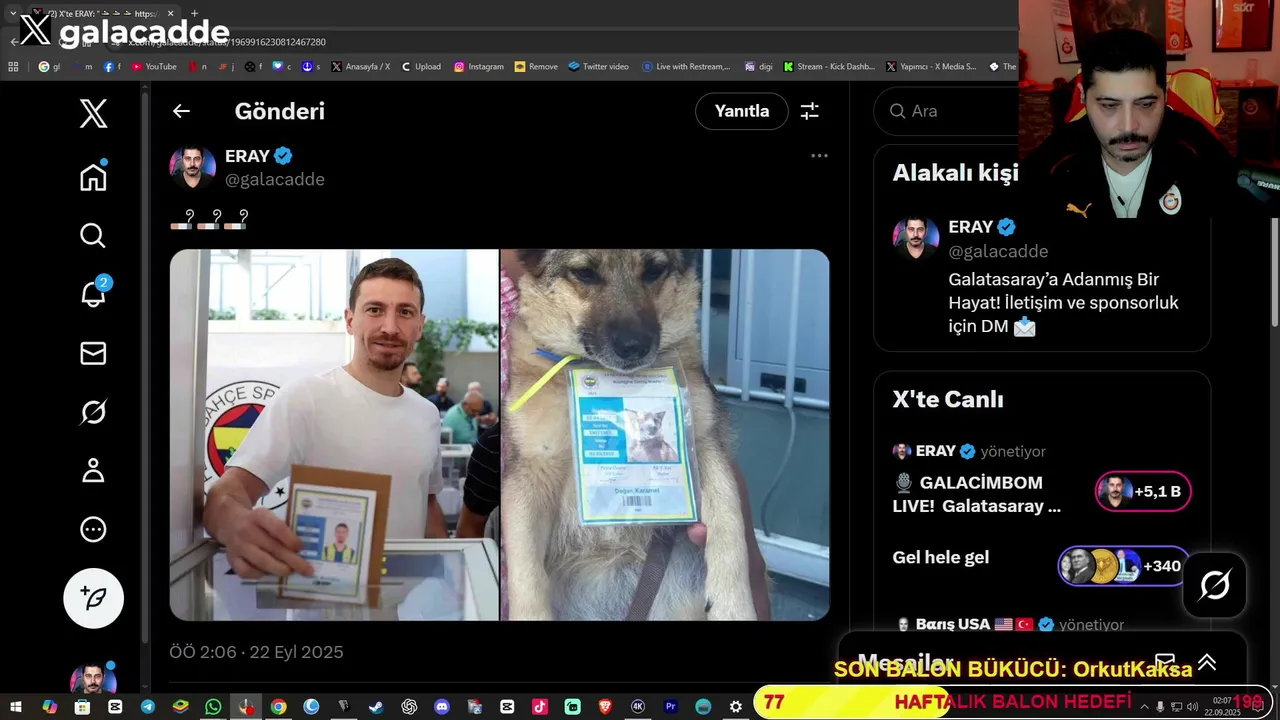Open Brave browser from the taskbar

pyautogui.click(x=605, y=707)
